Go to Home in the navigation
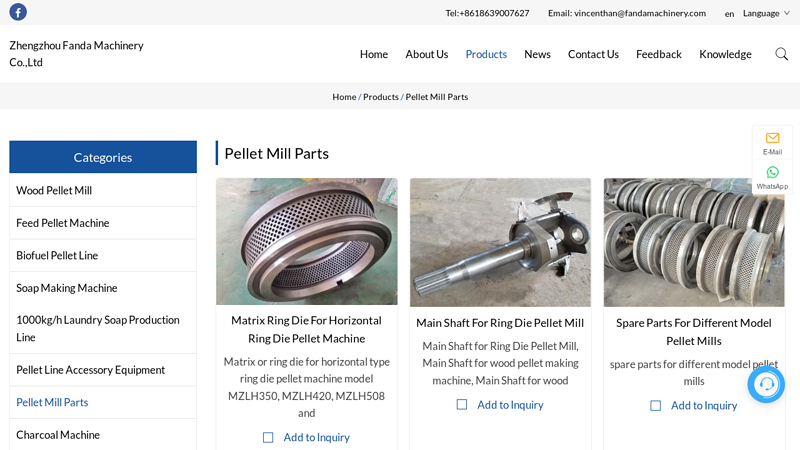 (373, 54)
